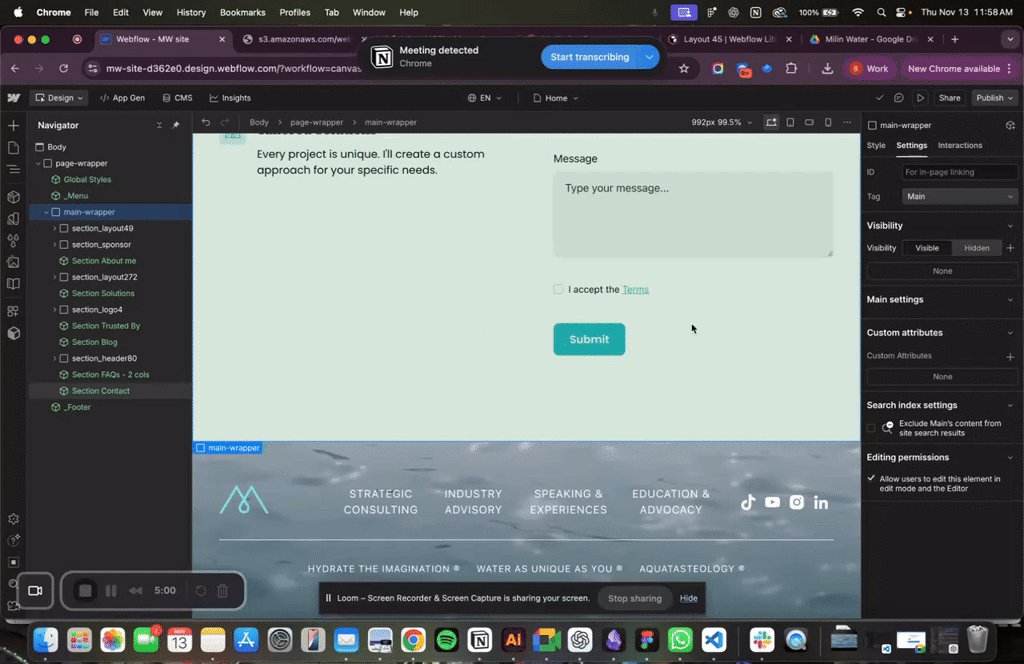Click the ID input field
Image resolution: width=1024 pixels, height=664 pixels.
[959, 172]
